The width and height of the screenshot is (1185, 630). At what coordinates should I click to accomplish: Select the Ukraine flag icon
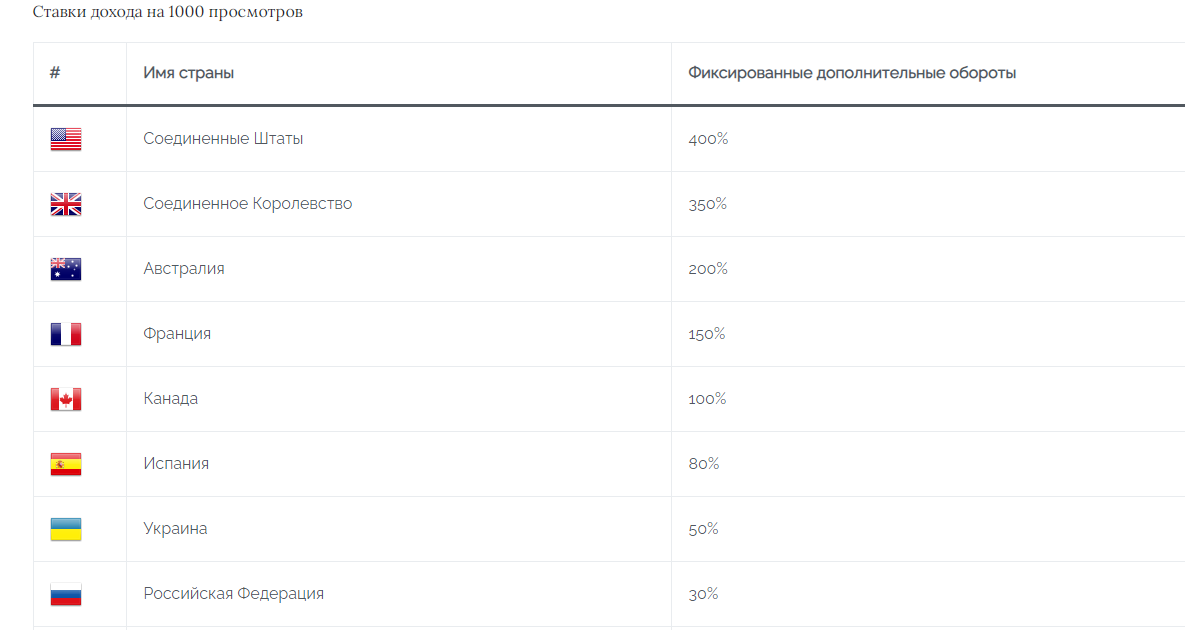[66, 529]
